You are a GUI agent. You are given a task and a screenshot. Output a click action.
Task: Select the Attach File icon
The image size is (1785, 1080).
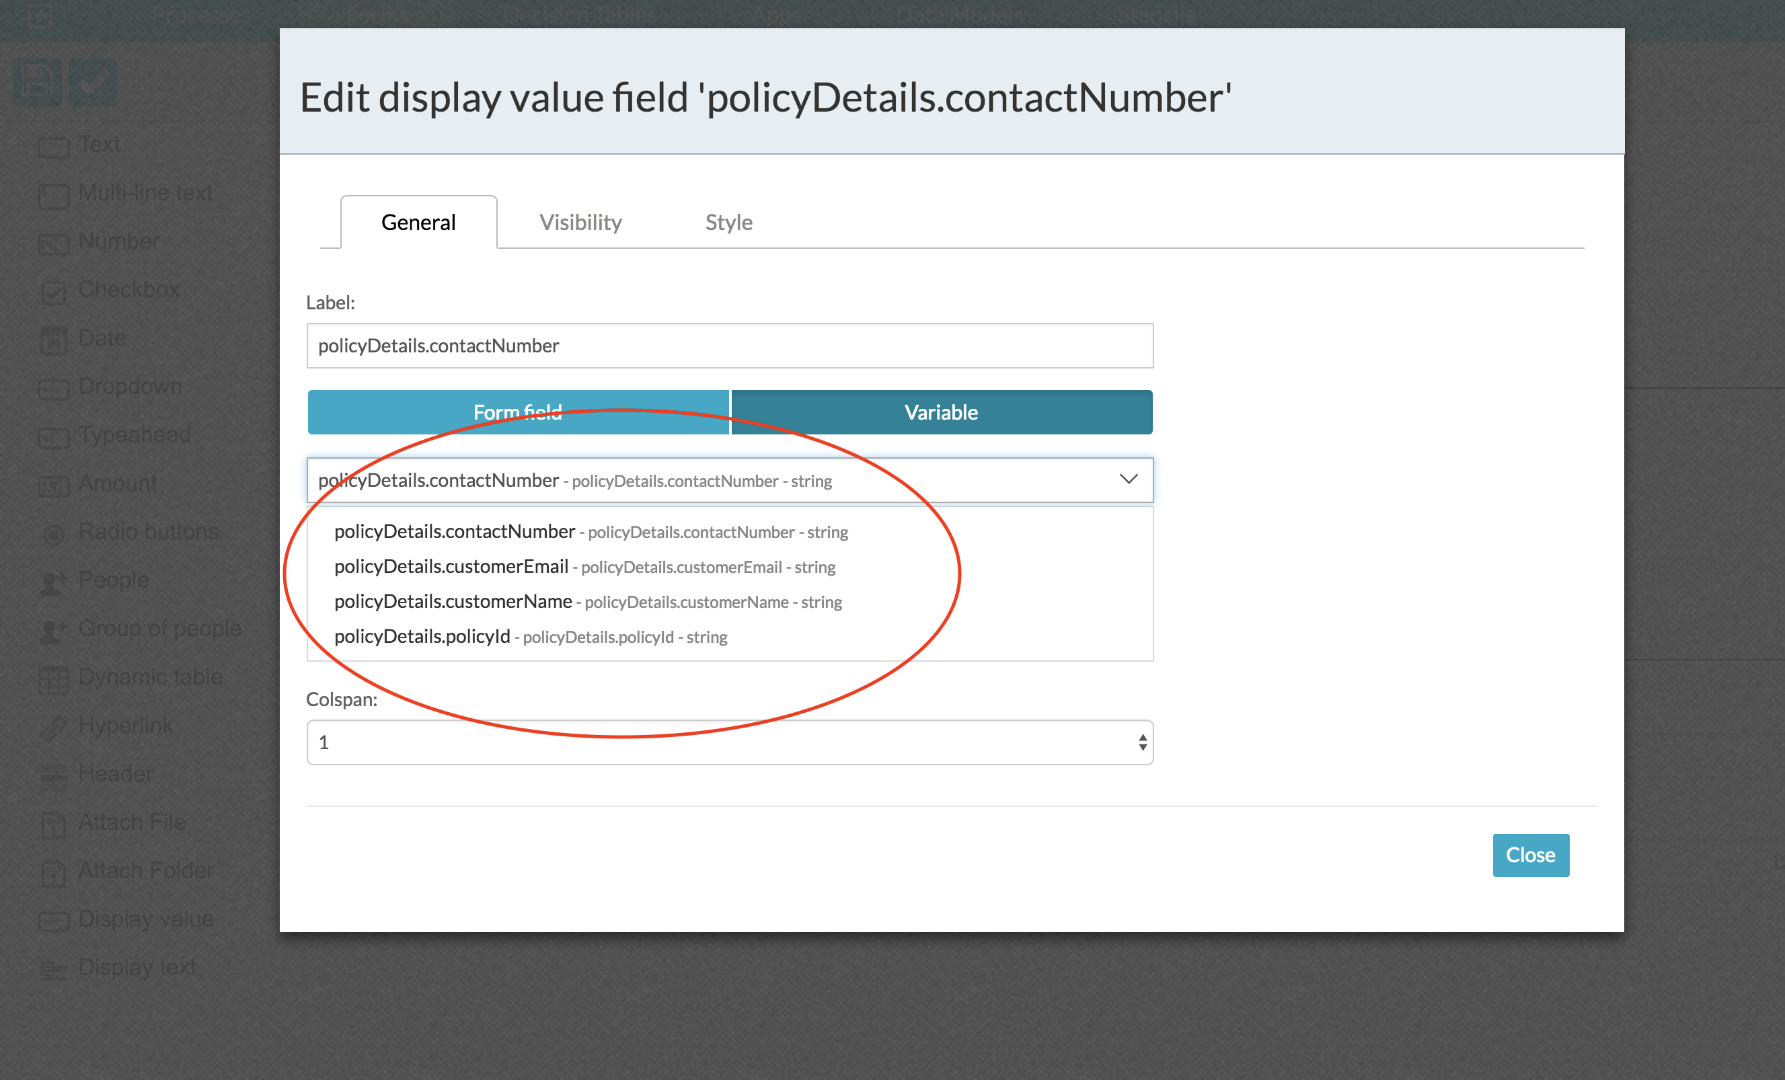tap(53, 824)
